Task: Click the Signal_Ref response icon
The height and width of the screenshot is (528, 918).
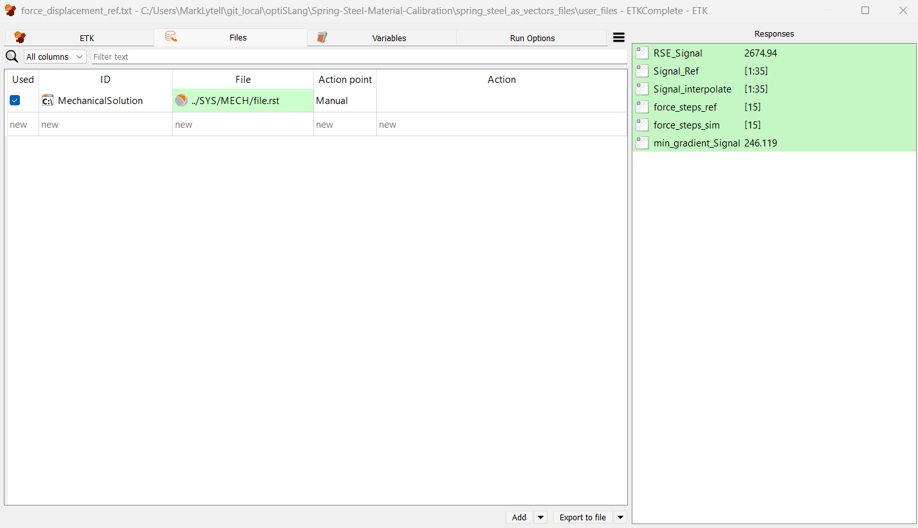Action: tap(643, 71)
